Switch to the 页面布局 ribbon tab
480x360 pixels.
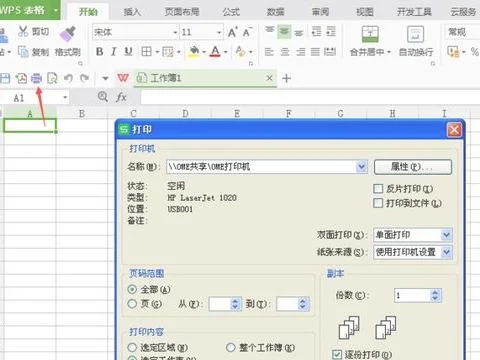[182, 12]
